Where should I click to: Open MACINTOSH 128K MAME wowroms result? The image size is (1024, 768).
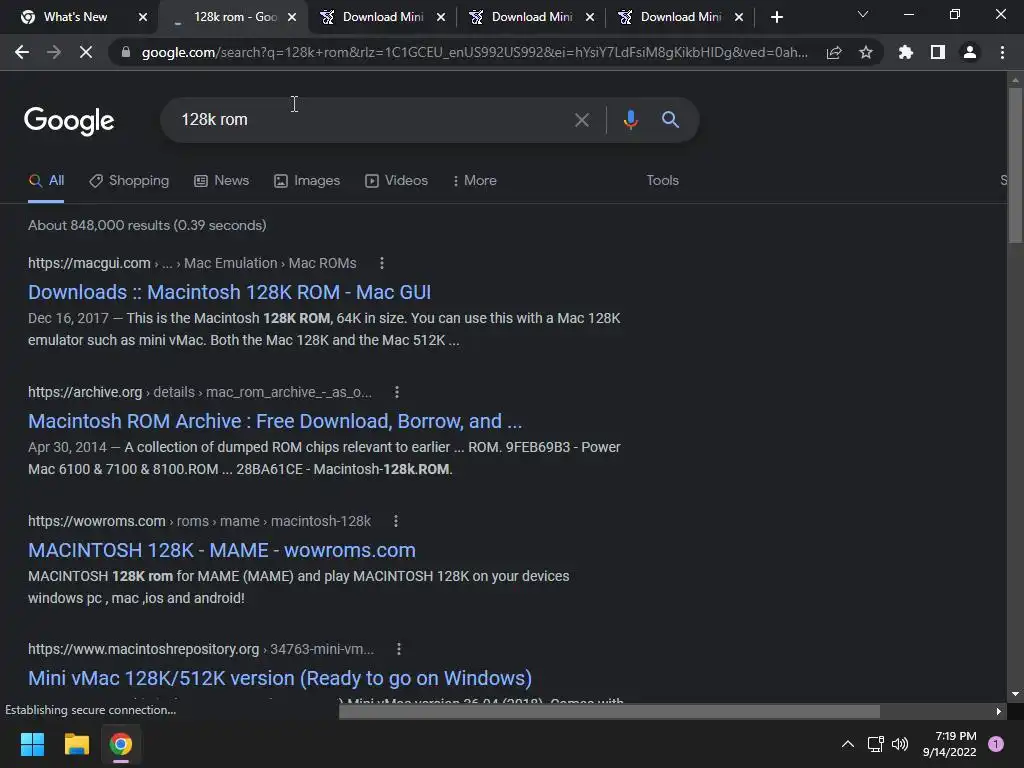[x=221, y=550]
